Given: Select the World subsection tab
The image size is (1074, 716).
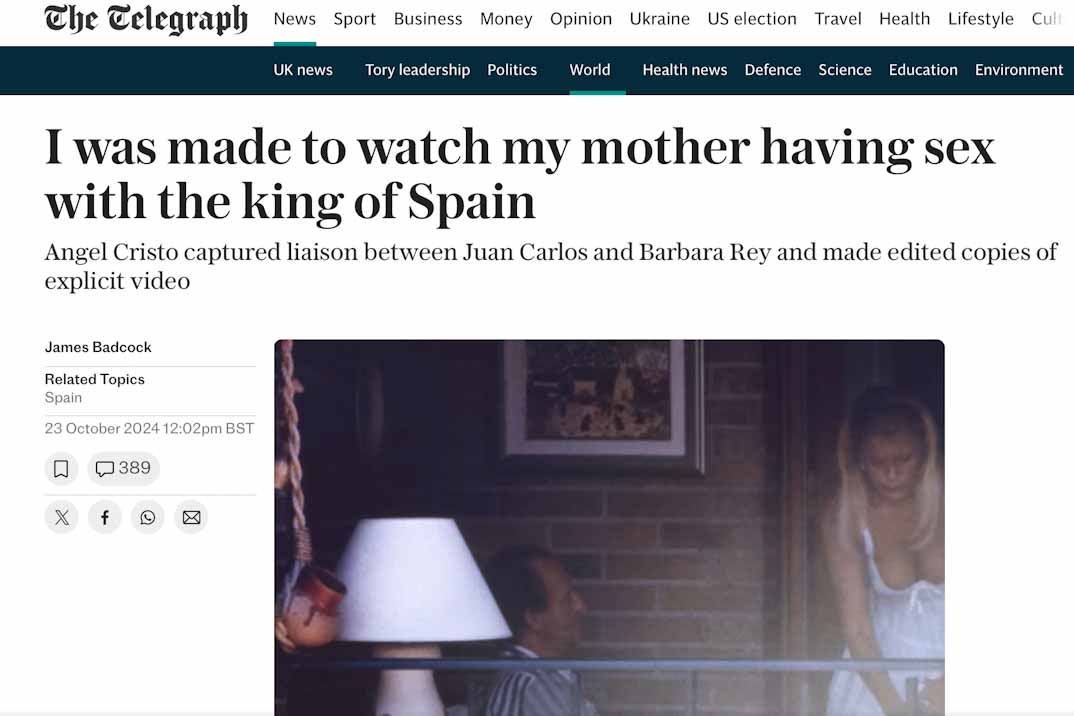Looking at the screenshot, I should (590, 70).
